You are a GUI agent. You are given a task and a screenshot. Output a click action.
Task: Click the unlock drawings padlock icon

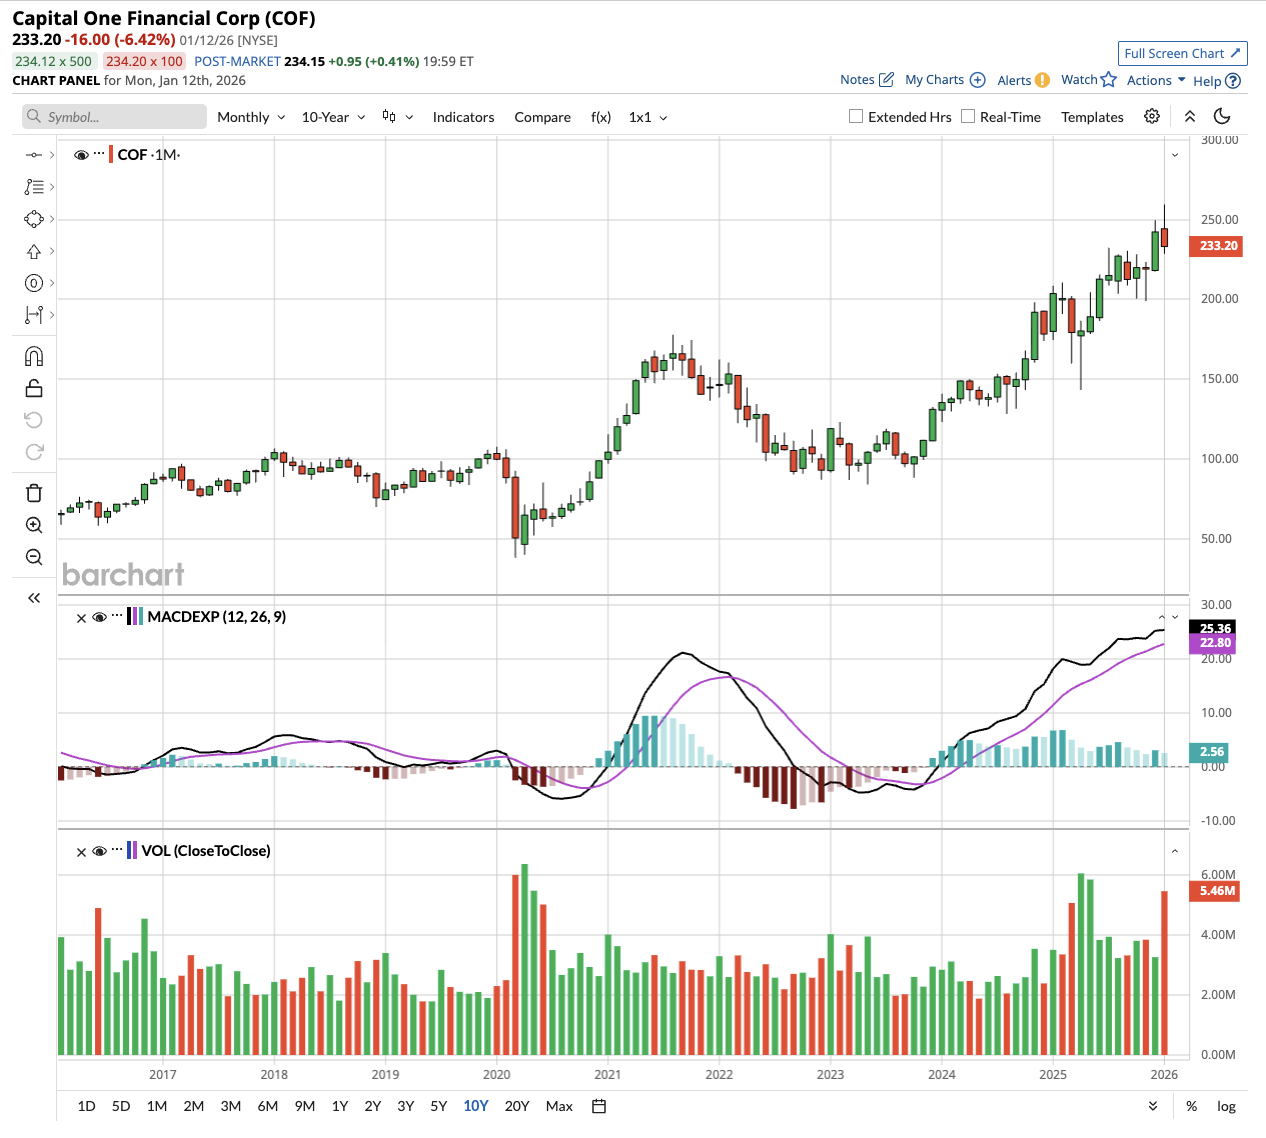(x=34, y=389)
